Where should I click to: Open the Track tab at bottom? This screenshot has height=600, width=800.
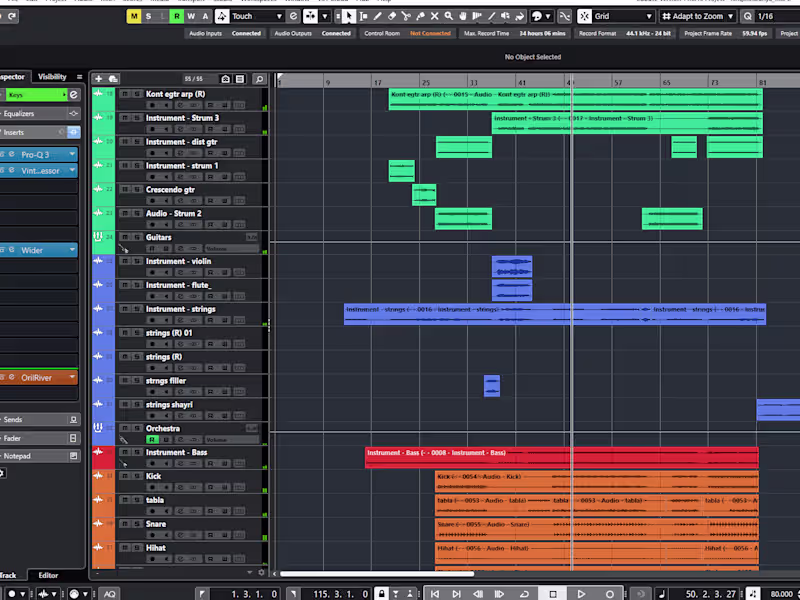9,575
